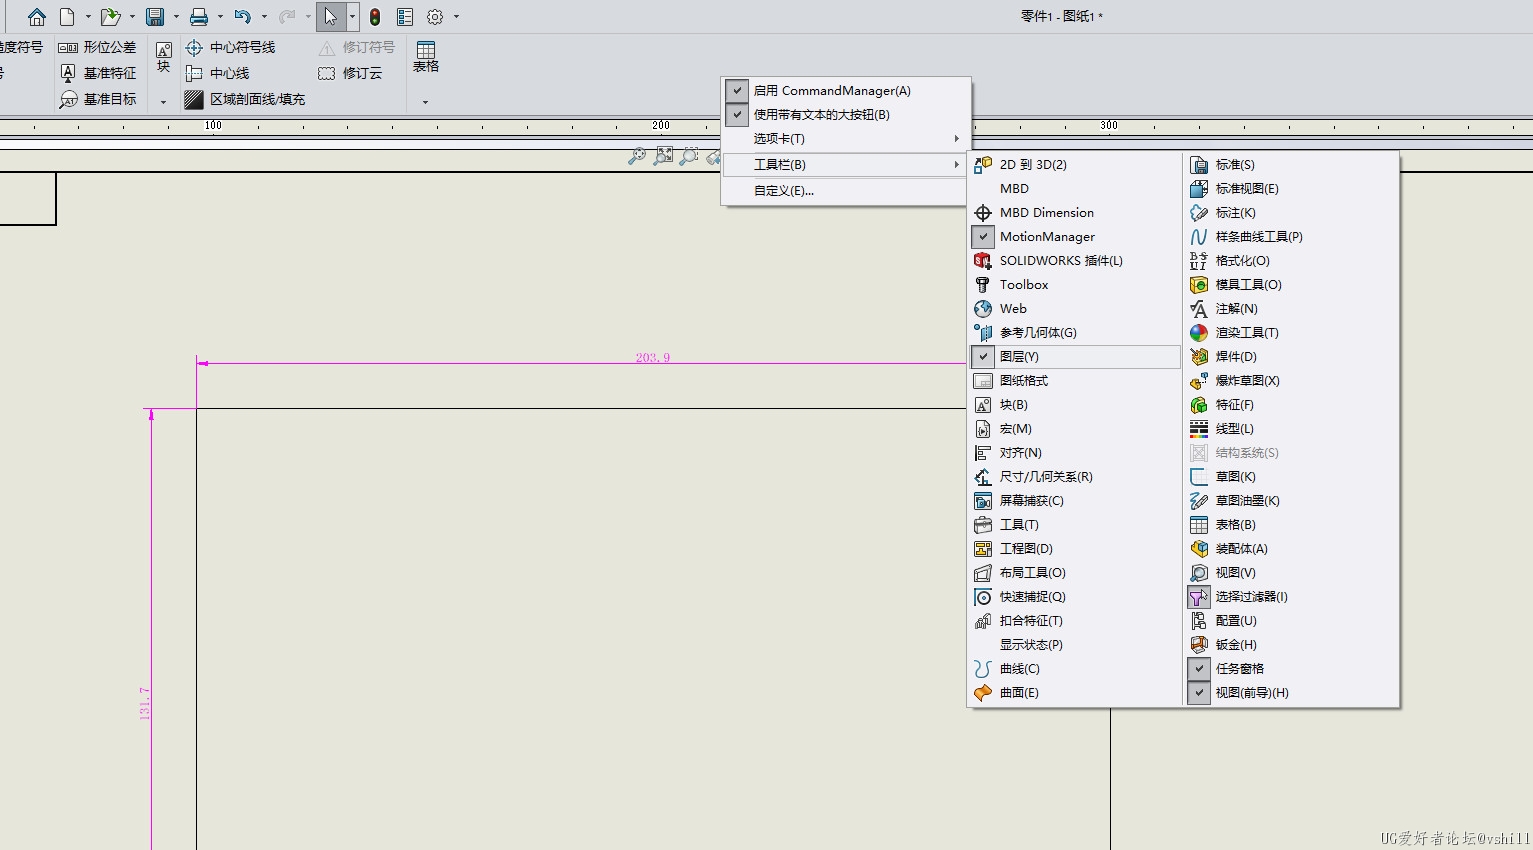
Task: Choose 自定义(E)... menu entry
Action: click(x=845, y=190)
